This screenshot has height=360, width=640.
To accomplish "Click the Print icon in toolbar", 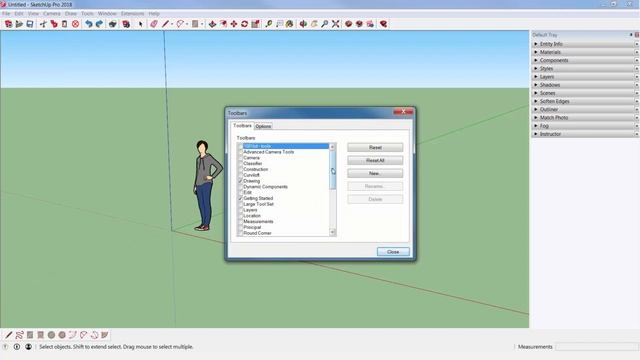I will [x=113, y=24].
